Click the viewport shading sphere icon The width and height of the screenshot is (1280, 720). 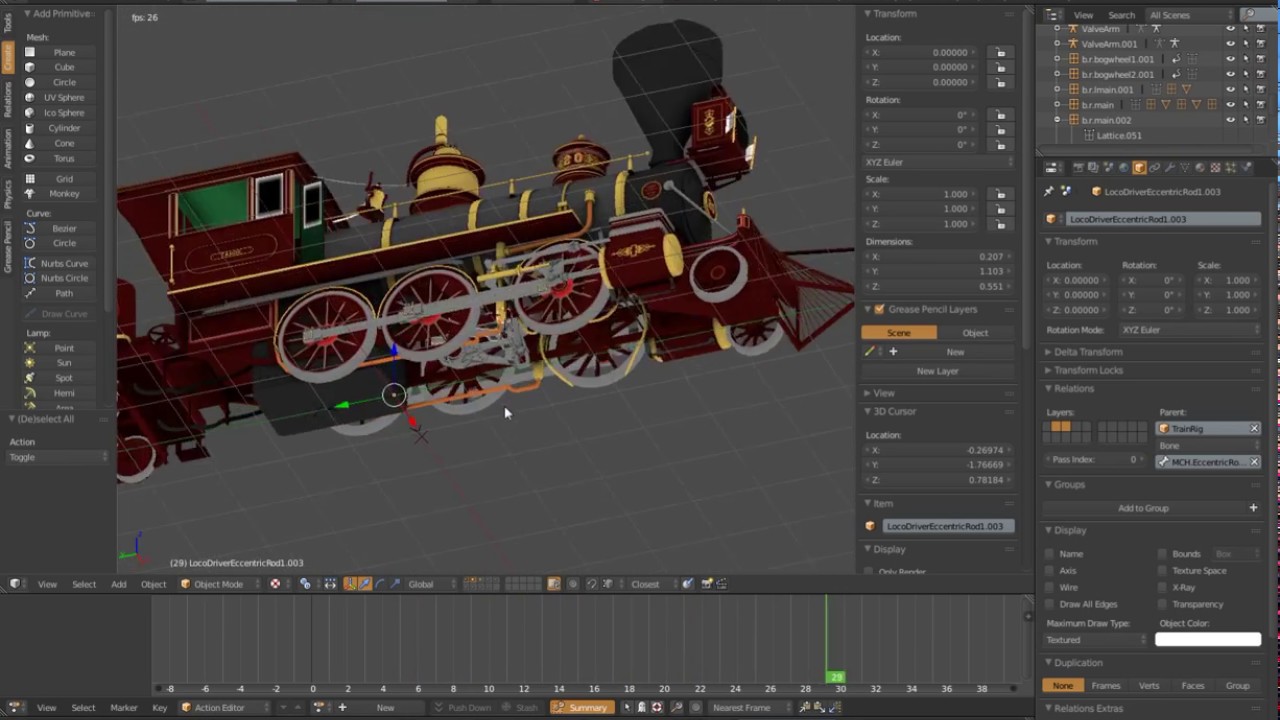tap(275, 584)
